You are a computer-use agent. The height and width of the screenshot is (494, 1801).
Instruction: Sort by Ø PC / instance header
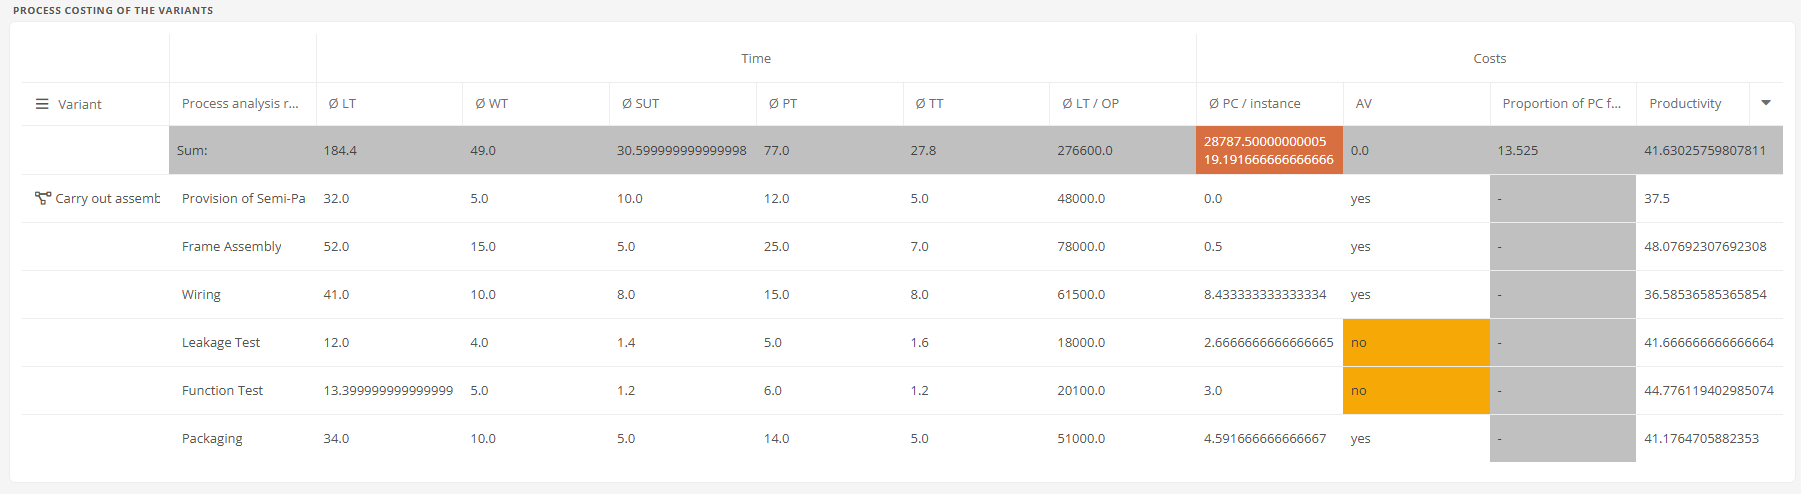click(x=1254, y=104)
